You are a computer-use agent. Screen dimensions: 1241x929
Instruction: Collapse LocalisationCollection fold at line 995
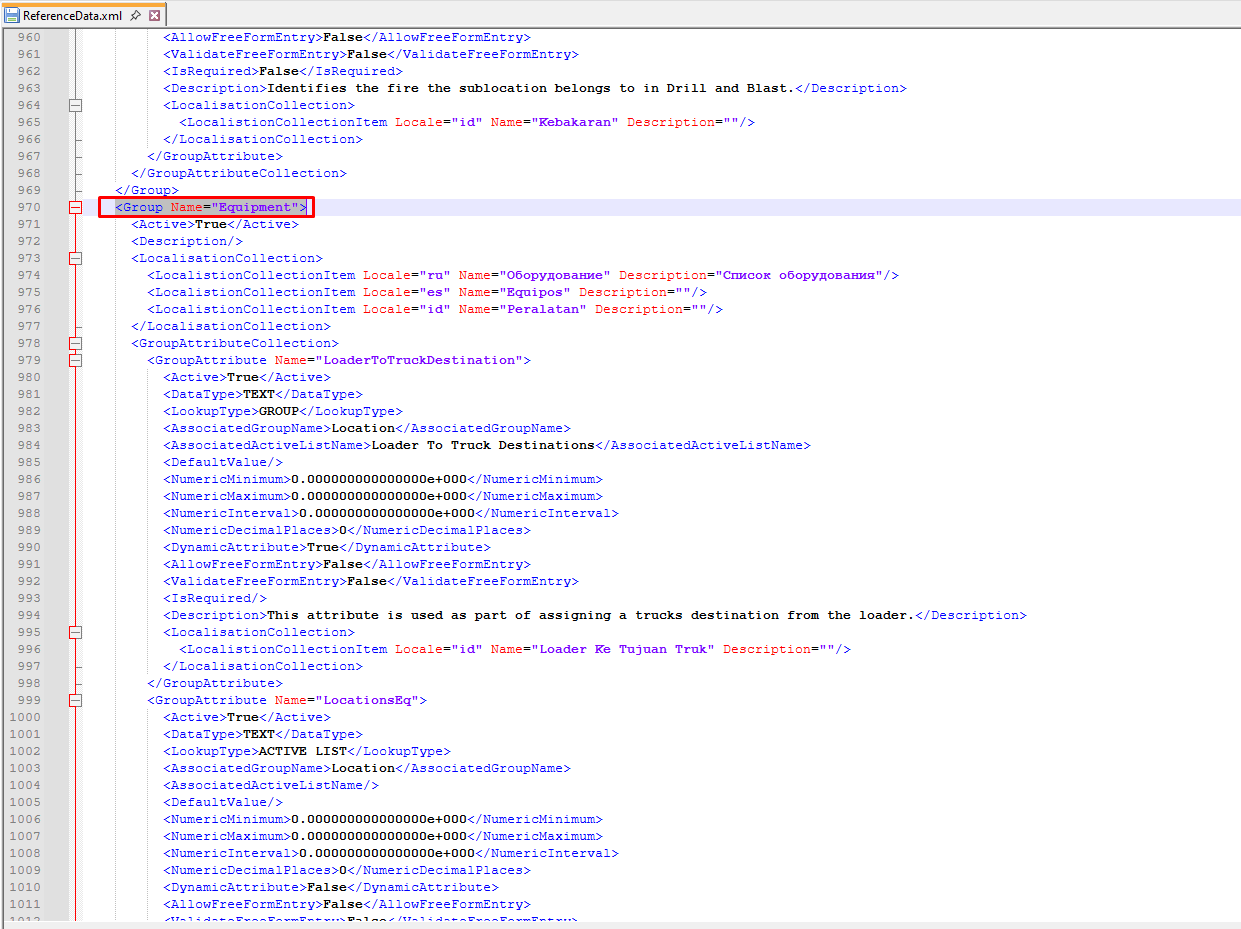coord(75,632)
